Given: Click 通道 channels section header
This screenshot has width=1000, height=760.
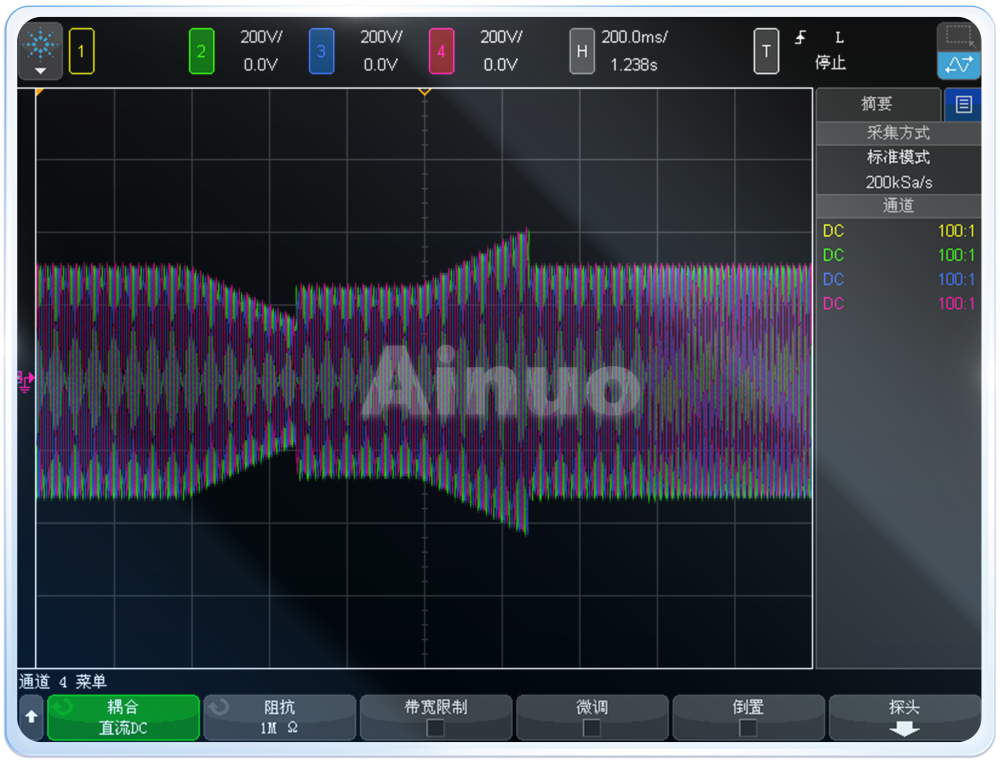Looking at the screenshot, I should click(x=899, y=205).
